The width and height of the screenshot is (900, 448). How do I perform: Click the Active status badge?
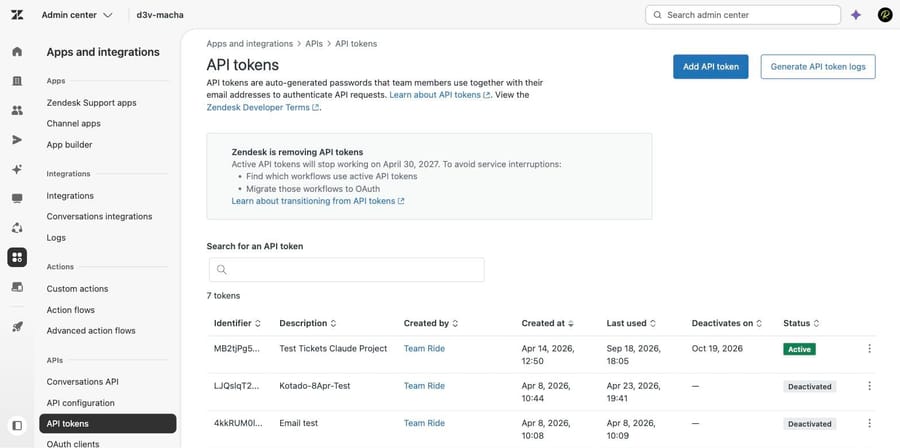pyautogui.click(x=800, y=349)
